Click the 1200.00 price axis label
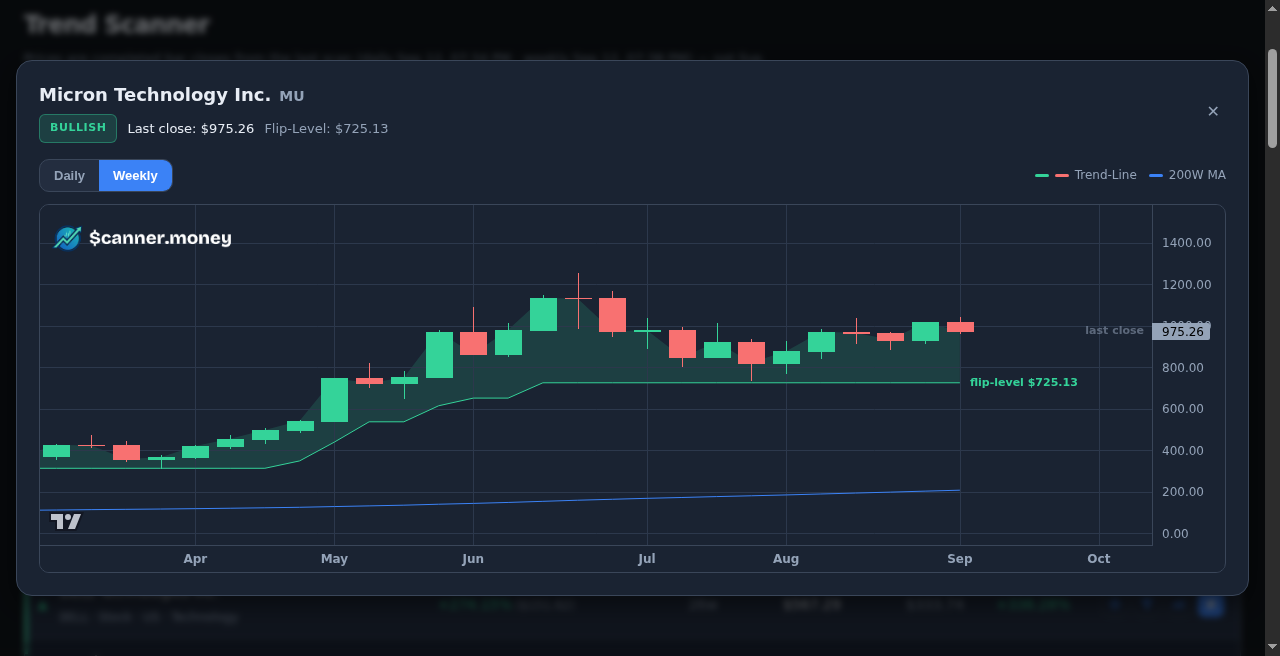Image resolution: width=1280 pixels, height=656 pixels. coord(1186,285)
